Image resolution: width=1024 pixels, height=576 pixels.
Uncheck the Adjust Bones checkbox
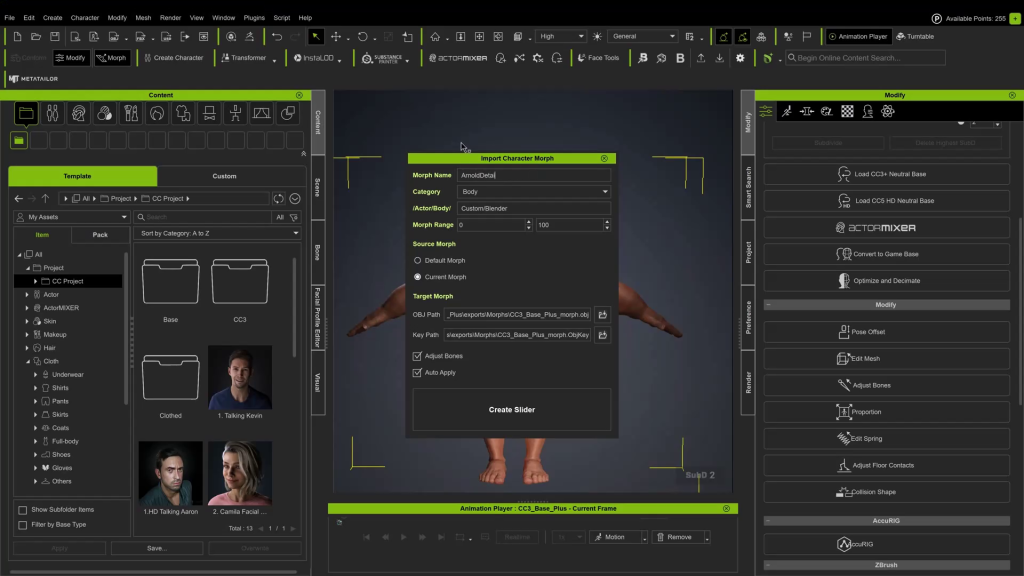[x=417, y=356]
